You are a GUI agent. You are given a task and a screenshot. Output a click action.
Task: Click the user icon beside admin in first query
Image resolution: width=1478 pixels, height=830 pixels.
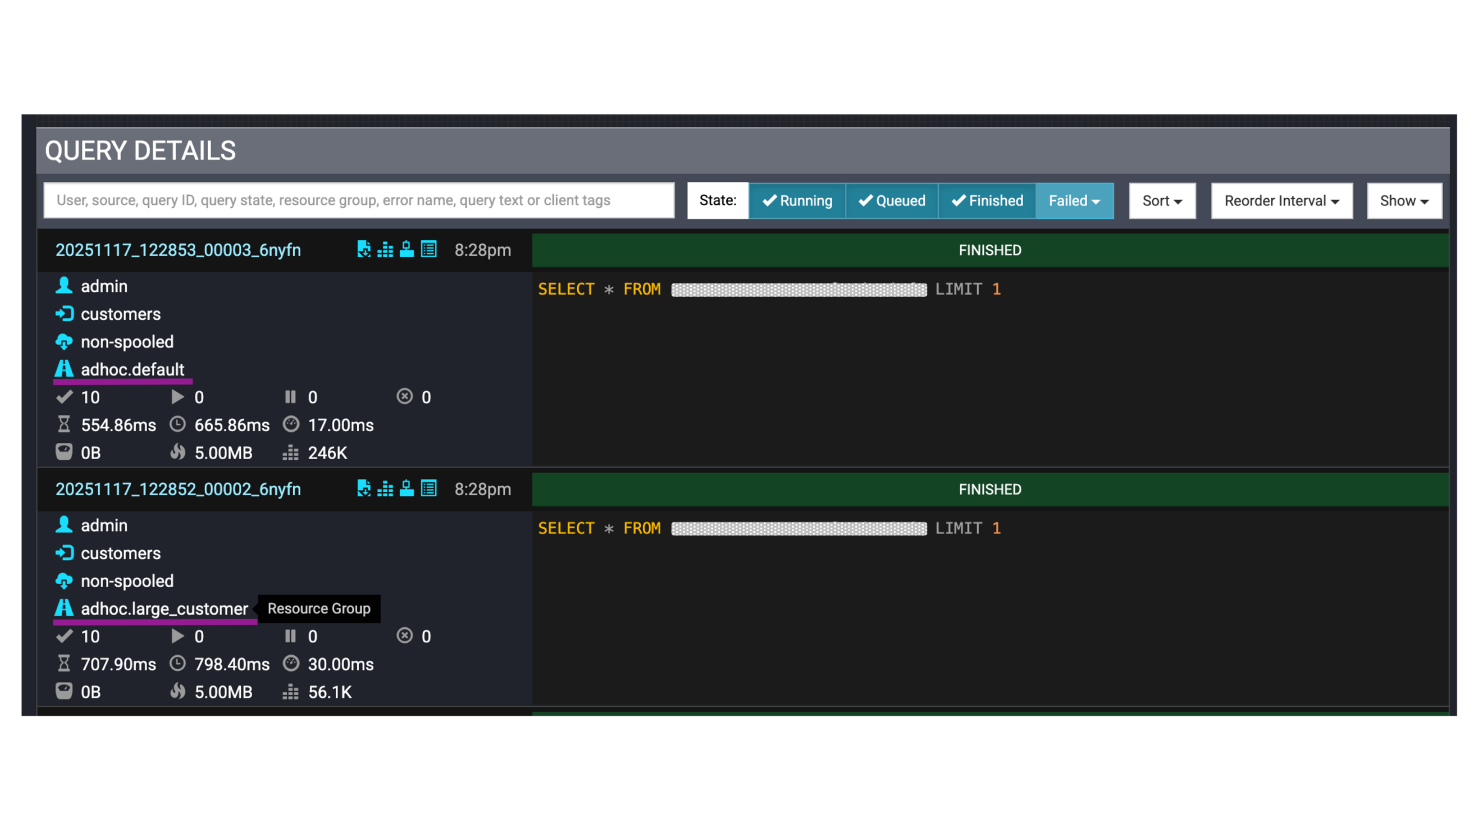click(64, 286)
